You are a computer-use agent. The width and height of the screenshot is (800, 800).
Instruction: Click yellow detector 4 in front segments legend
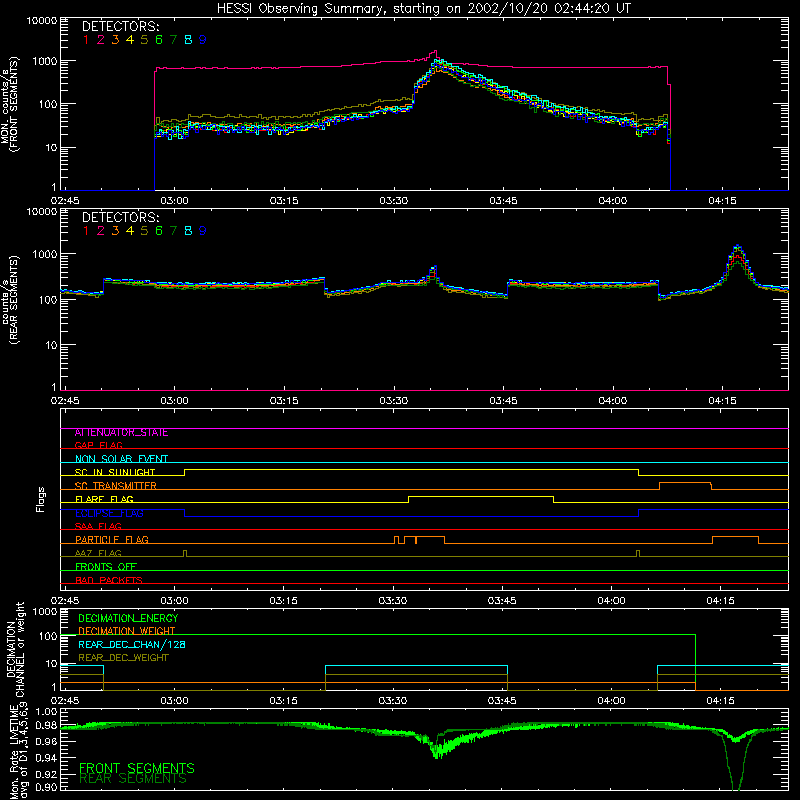tap(130, 39)
